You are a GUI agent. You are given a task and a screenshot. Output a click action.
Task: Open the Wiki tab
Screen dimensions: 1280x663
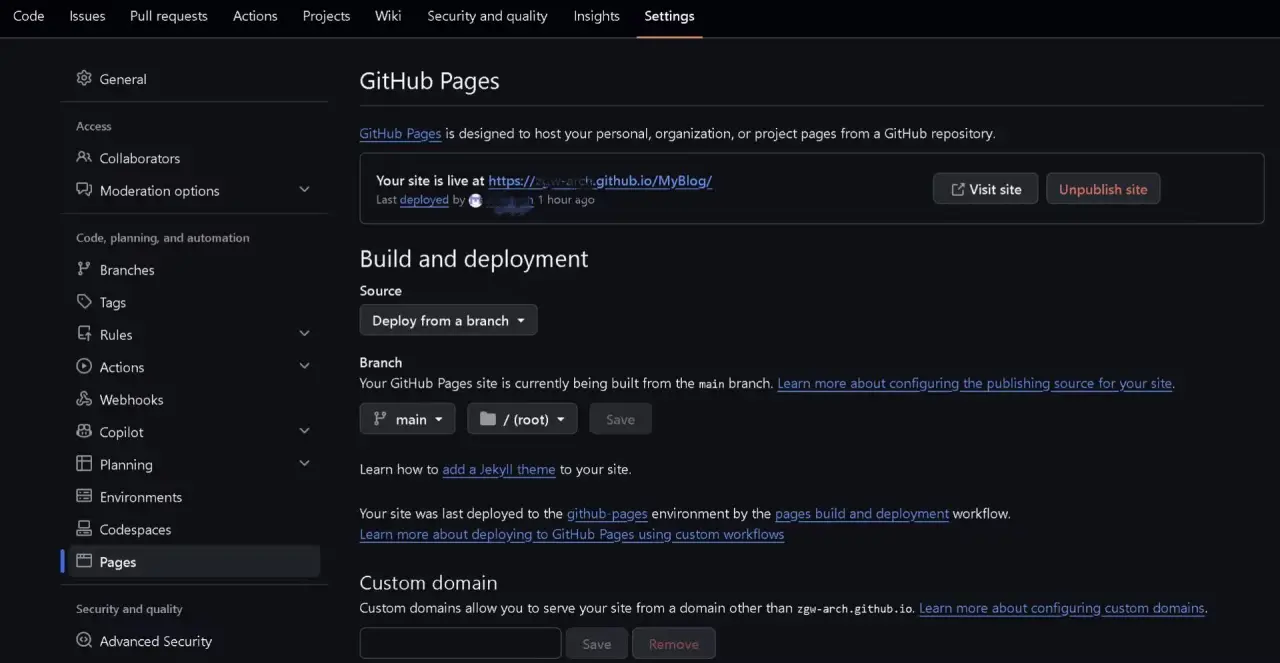click(388, 16)
